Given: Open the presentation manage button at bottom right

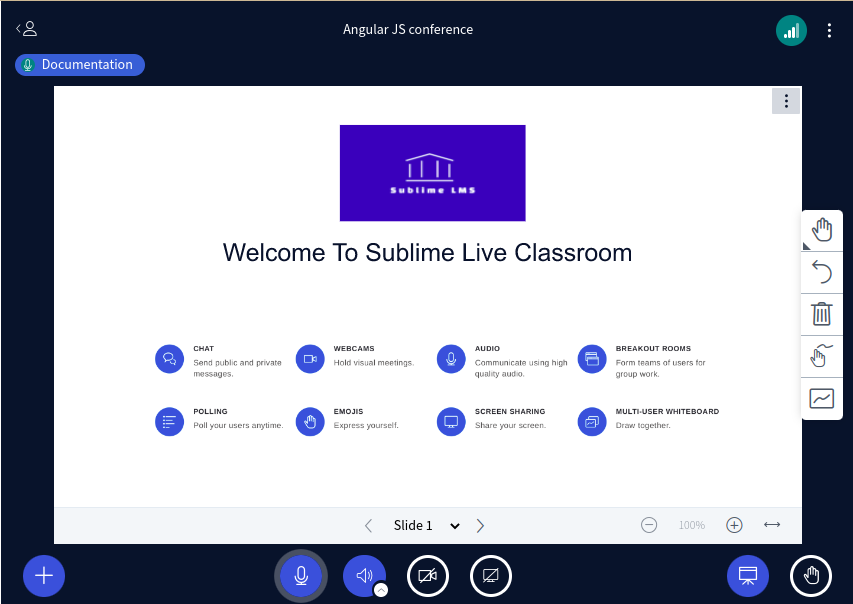Looking at the screenshot, I should [x=747, y=576].
